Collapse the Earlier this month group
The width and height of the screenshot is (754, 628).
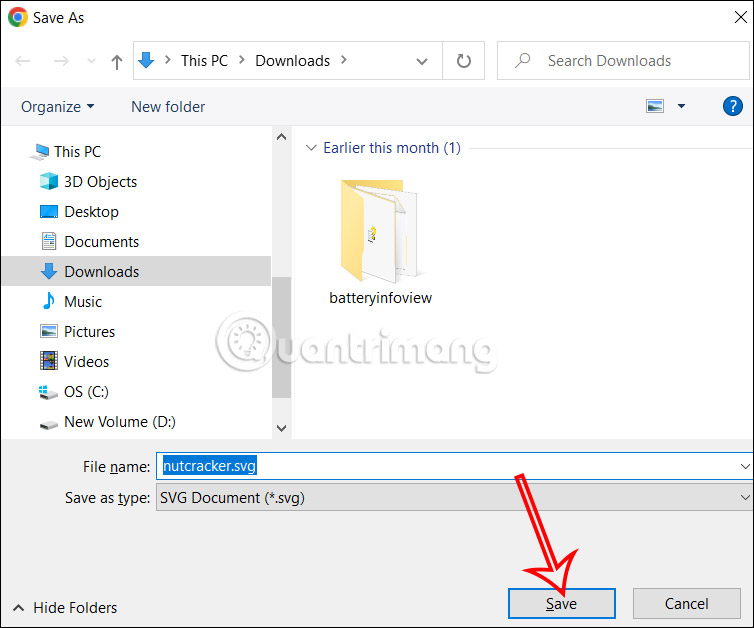tap(311, 148)
